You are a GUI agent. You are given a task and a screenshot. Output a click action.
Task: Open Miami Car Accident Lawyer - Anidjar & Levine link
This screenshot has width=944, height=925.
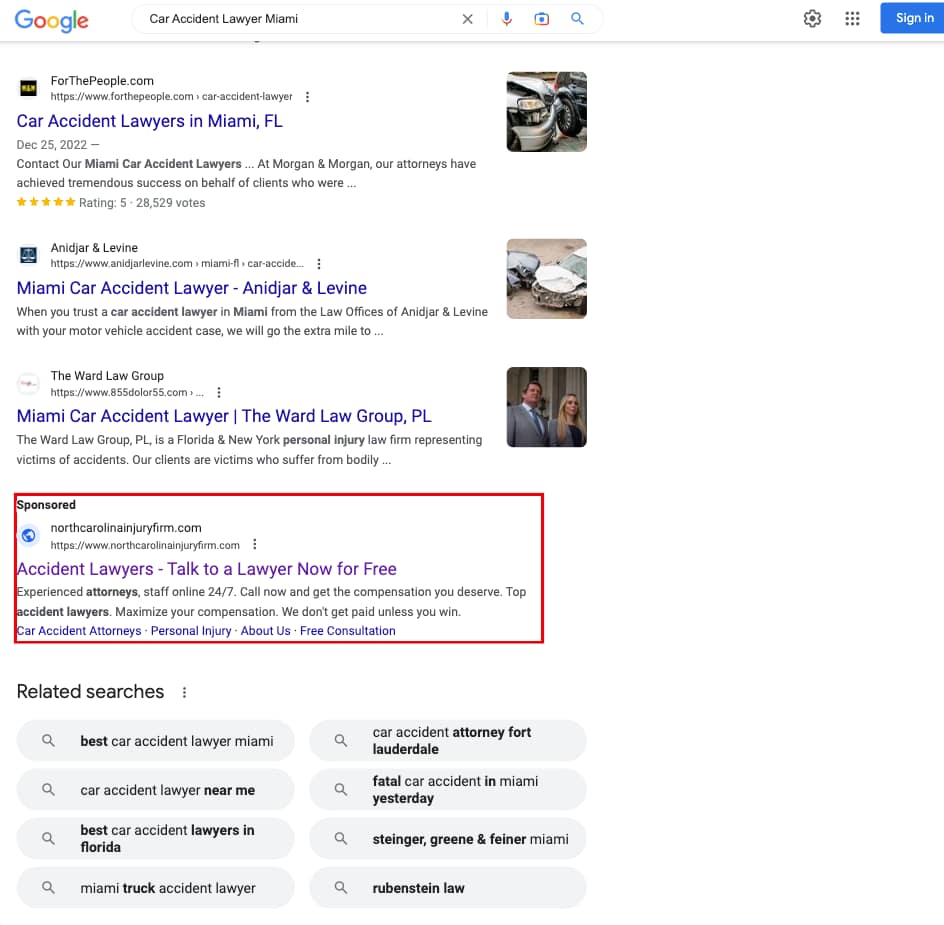tap(191, 288)
